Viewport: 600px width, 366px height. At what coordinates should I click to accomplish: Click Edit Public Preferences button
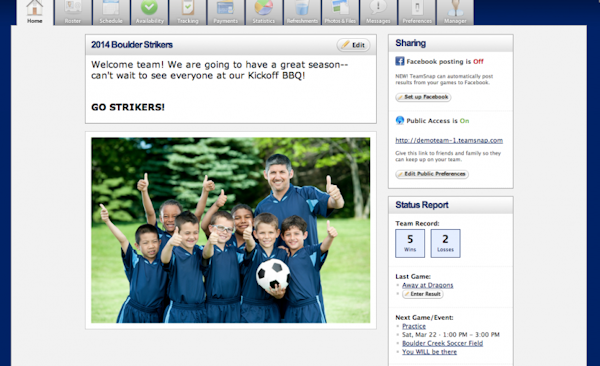click(432, 174)
